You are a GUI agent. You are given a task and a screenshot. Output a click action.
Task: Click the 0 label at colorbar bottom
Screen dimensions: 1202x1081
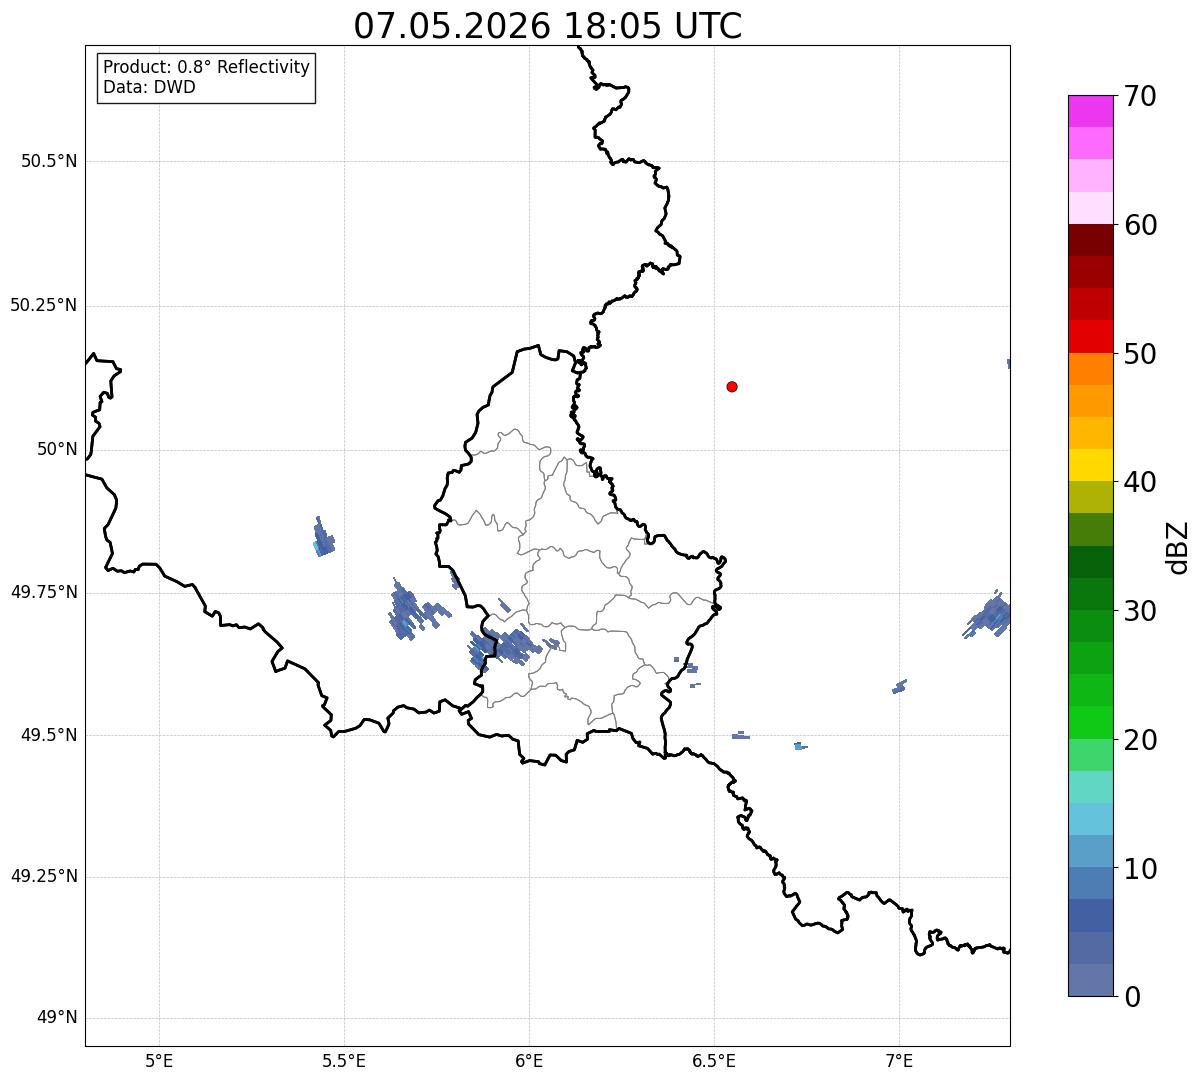coord(1131,997)
